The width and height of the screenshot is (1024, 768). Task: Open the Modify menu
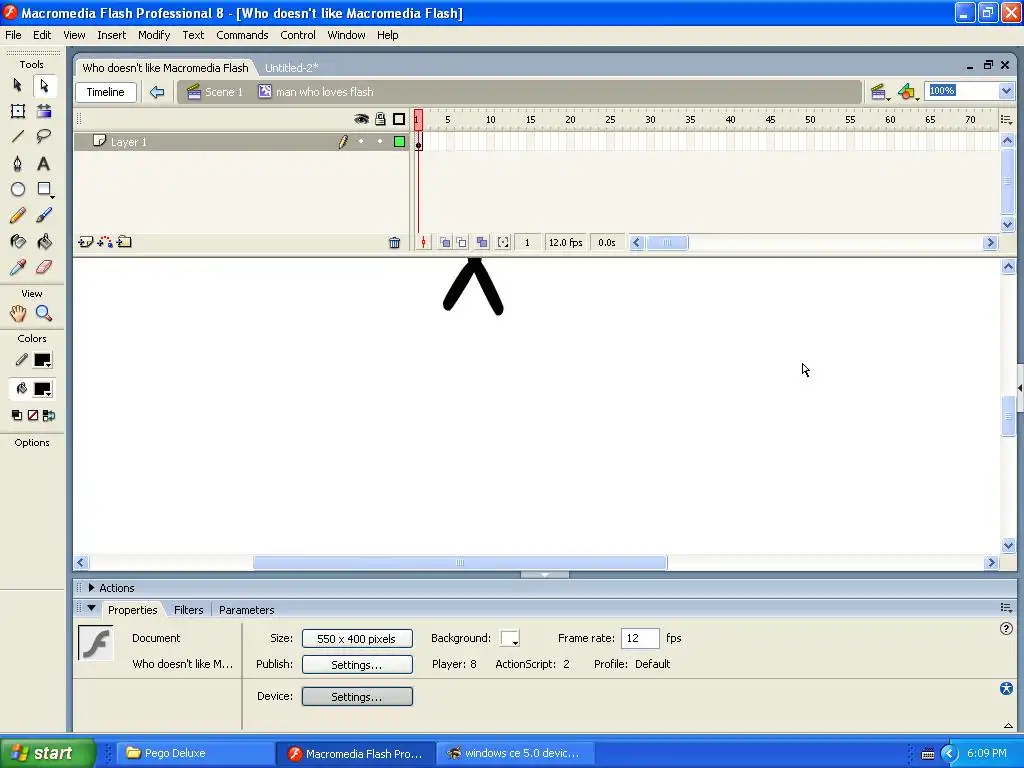pos(154,35)
